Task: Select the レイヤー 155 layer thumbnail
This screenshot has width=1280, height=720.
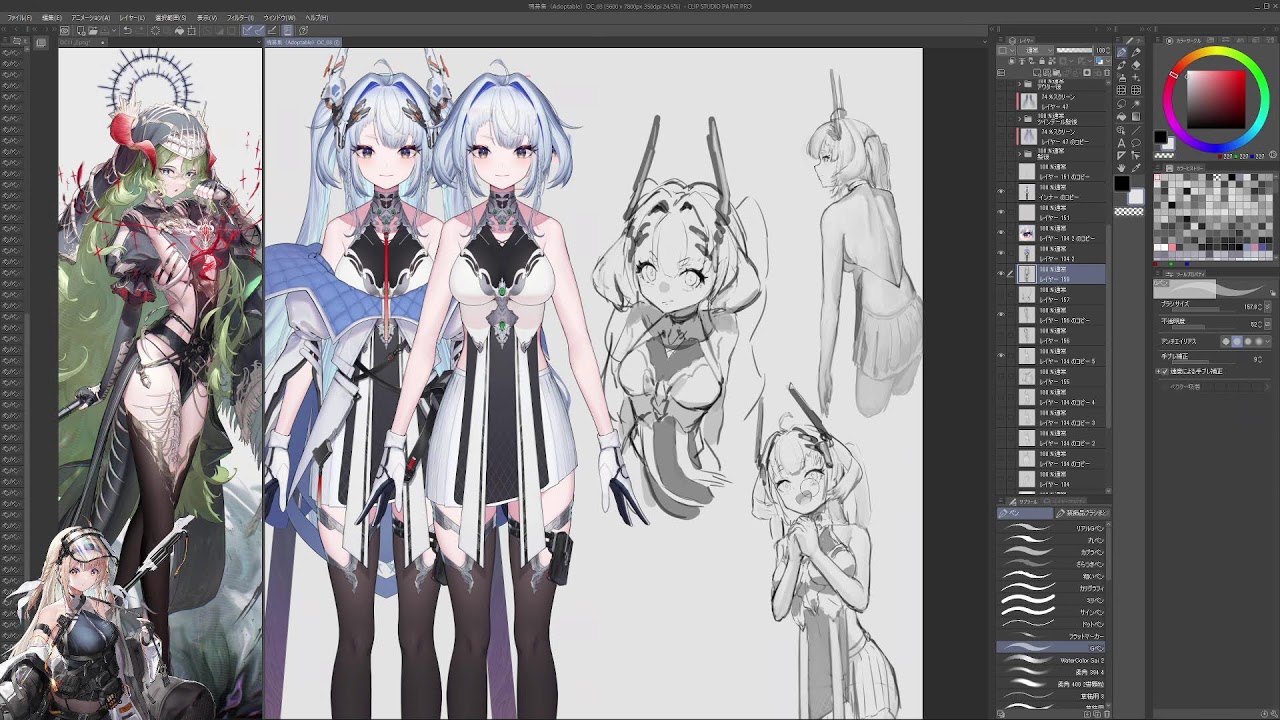Action: pyautogui.click(x=1027, y=376)
